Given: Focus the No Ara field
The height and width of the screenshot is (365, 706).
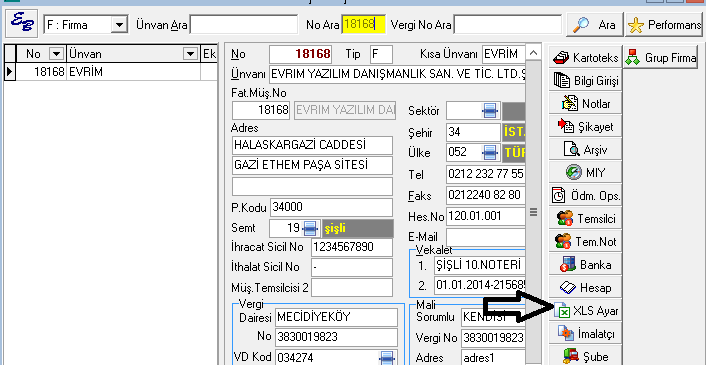Looking at the screenshot, I should click(363, 24).
